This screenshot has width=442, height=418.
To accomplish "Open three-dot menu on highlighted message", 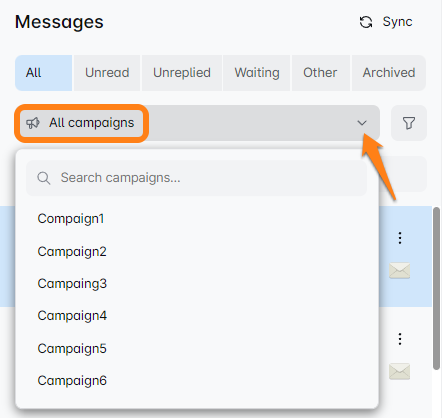I will tap(400, 238).
